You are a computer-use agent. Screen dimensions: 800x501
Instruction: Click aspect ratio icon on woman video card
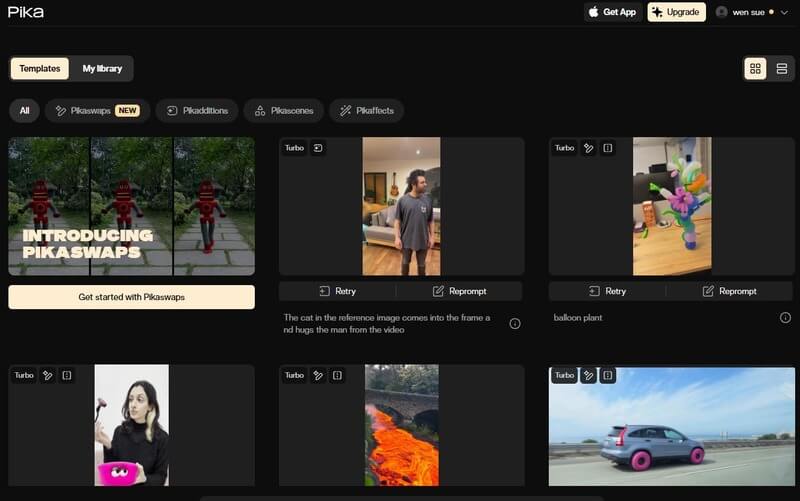tap(67, 375)
